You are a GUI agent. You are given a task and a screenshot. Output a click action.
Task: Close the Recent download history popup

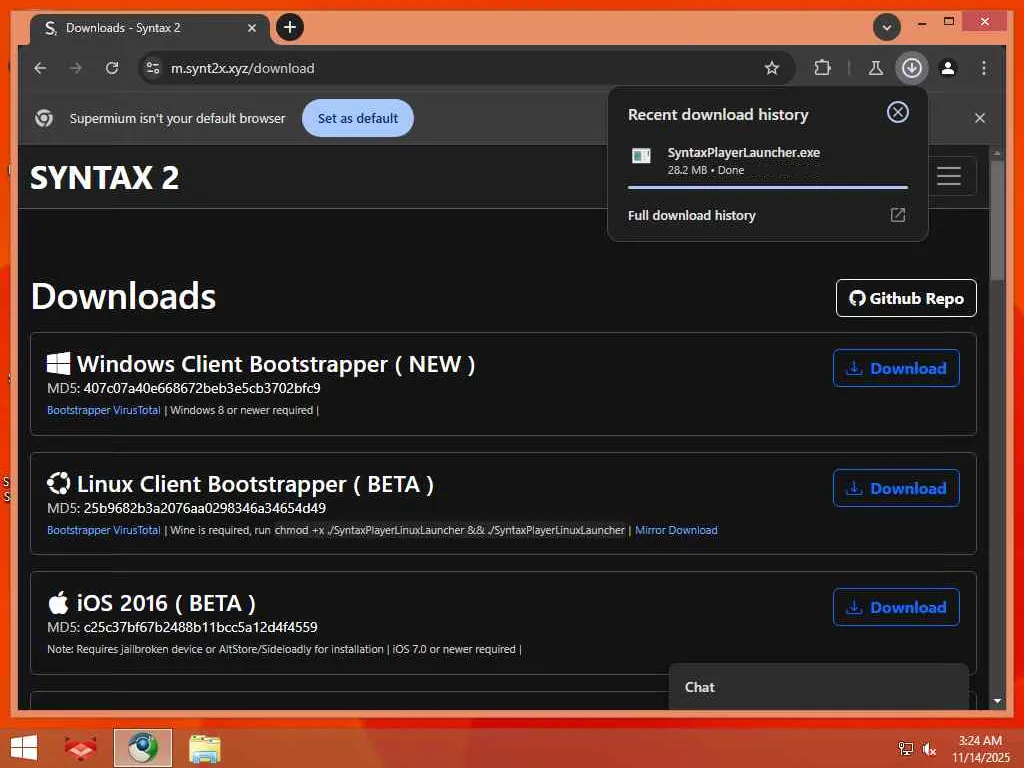tap(897, 112)
